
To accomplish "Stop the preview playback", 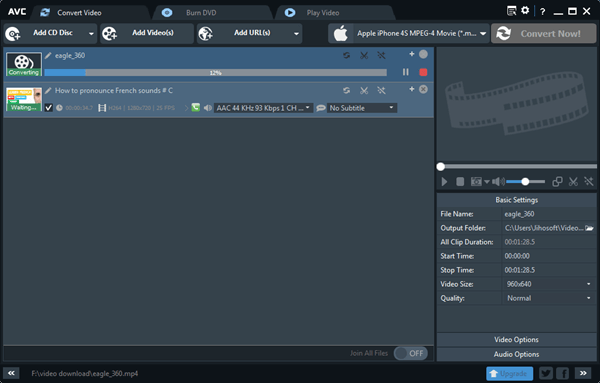I will click(x=460, y=182).
